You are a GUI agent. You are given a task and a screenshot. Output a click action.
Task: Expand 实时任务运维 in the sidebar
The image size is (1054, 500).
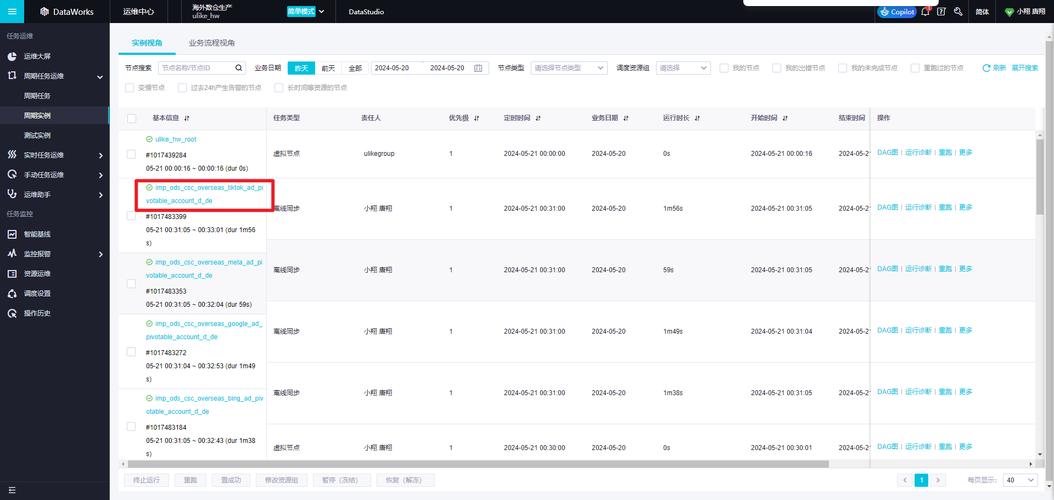[55, 155]
